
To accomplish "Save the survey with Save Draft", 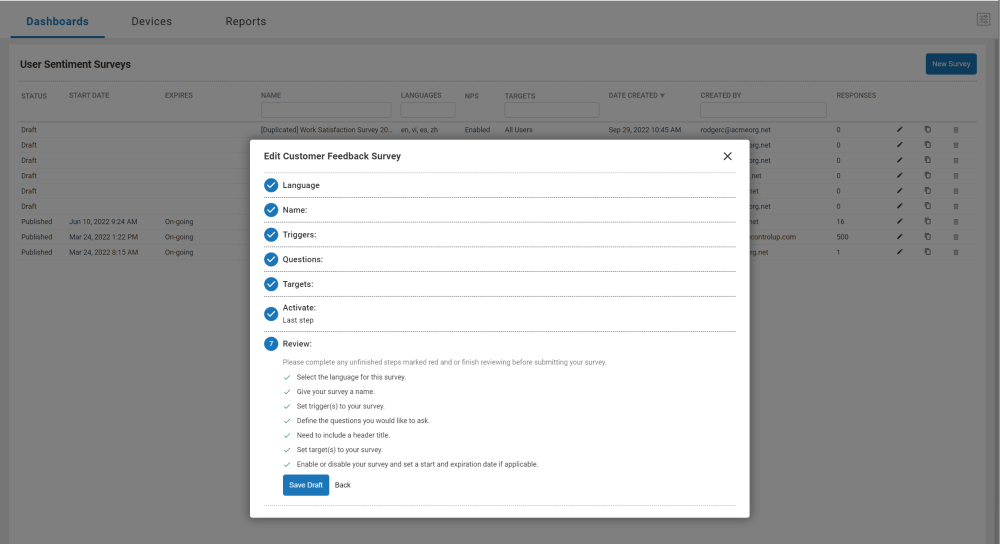I will click(305, 485).
